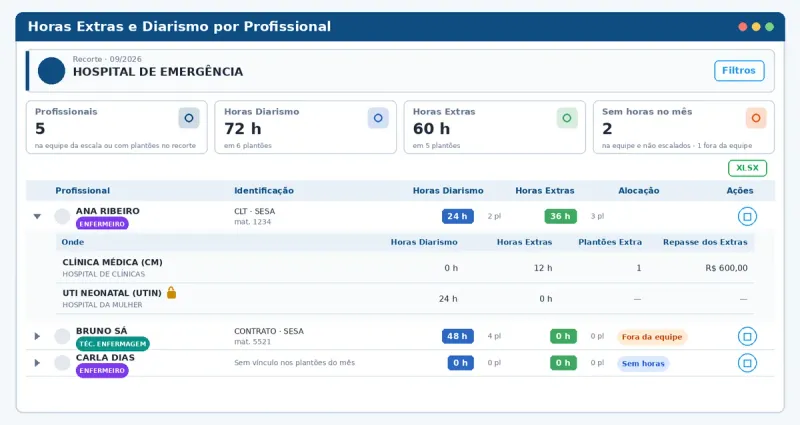Image resolution: width=800 pixels, height=425 pixels.
Task: Open the action icon for Carla Dias
Action: 747,363
